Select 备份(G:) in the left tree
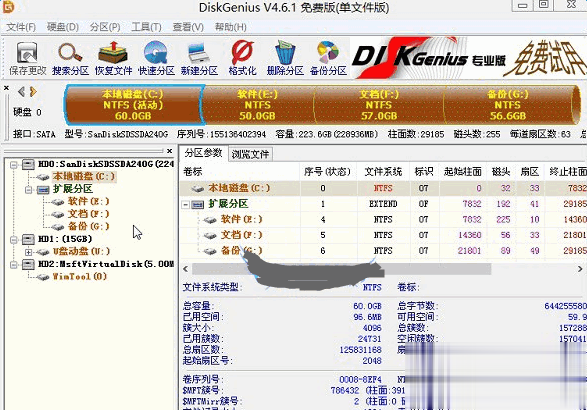Image resolution: width=587 pixels, height=410 pixels. [x=88, y=226]
